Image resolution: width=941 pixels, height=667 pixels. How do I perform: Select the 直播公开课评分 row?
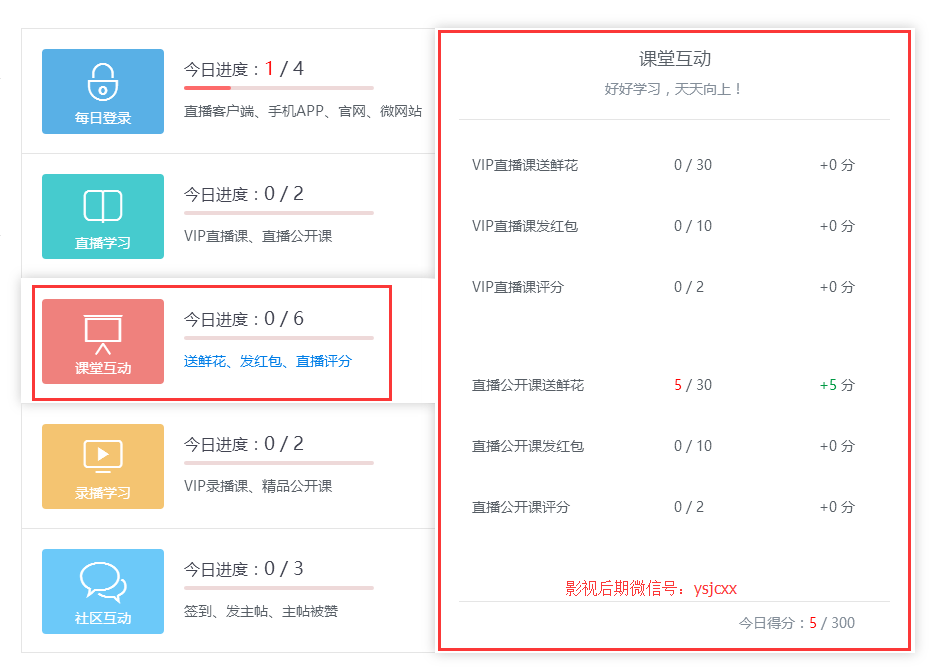click(x=521, y=507)
